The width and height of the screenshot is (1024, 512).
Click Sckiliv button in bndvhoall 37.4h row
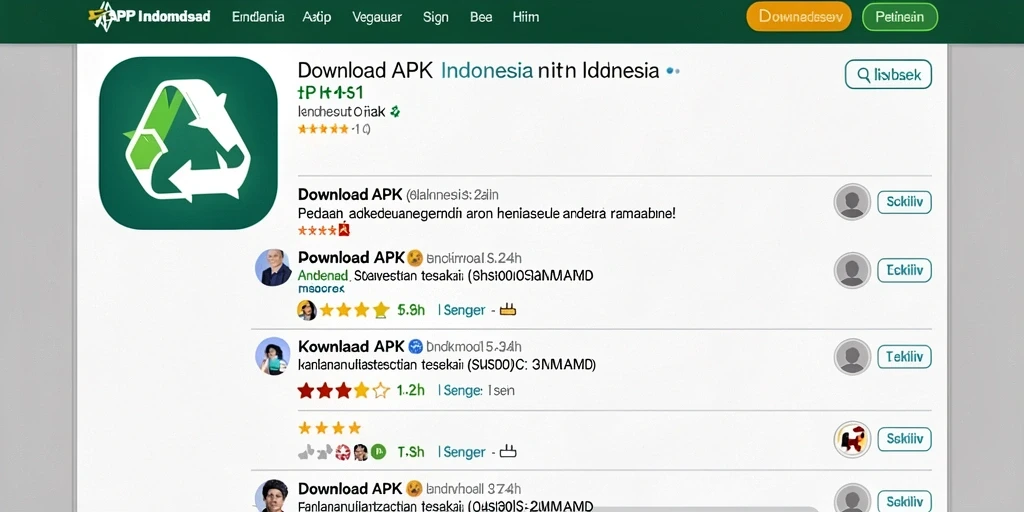(904, 501)
